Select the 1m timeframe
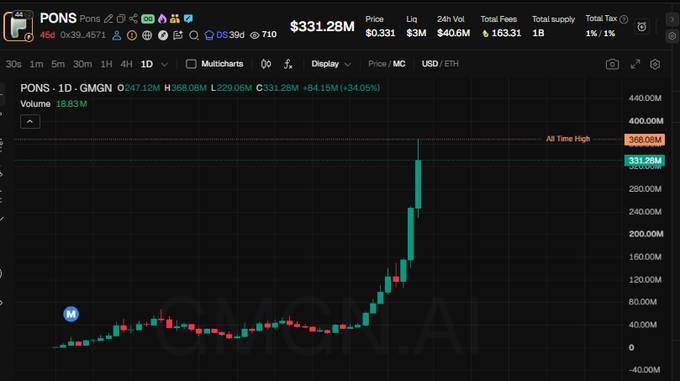The width and height of the screenshot is (680, 381). point(36,64)
